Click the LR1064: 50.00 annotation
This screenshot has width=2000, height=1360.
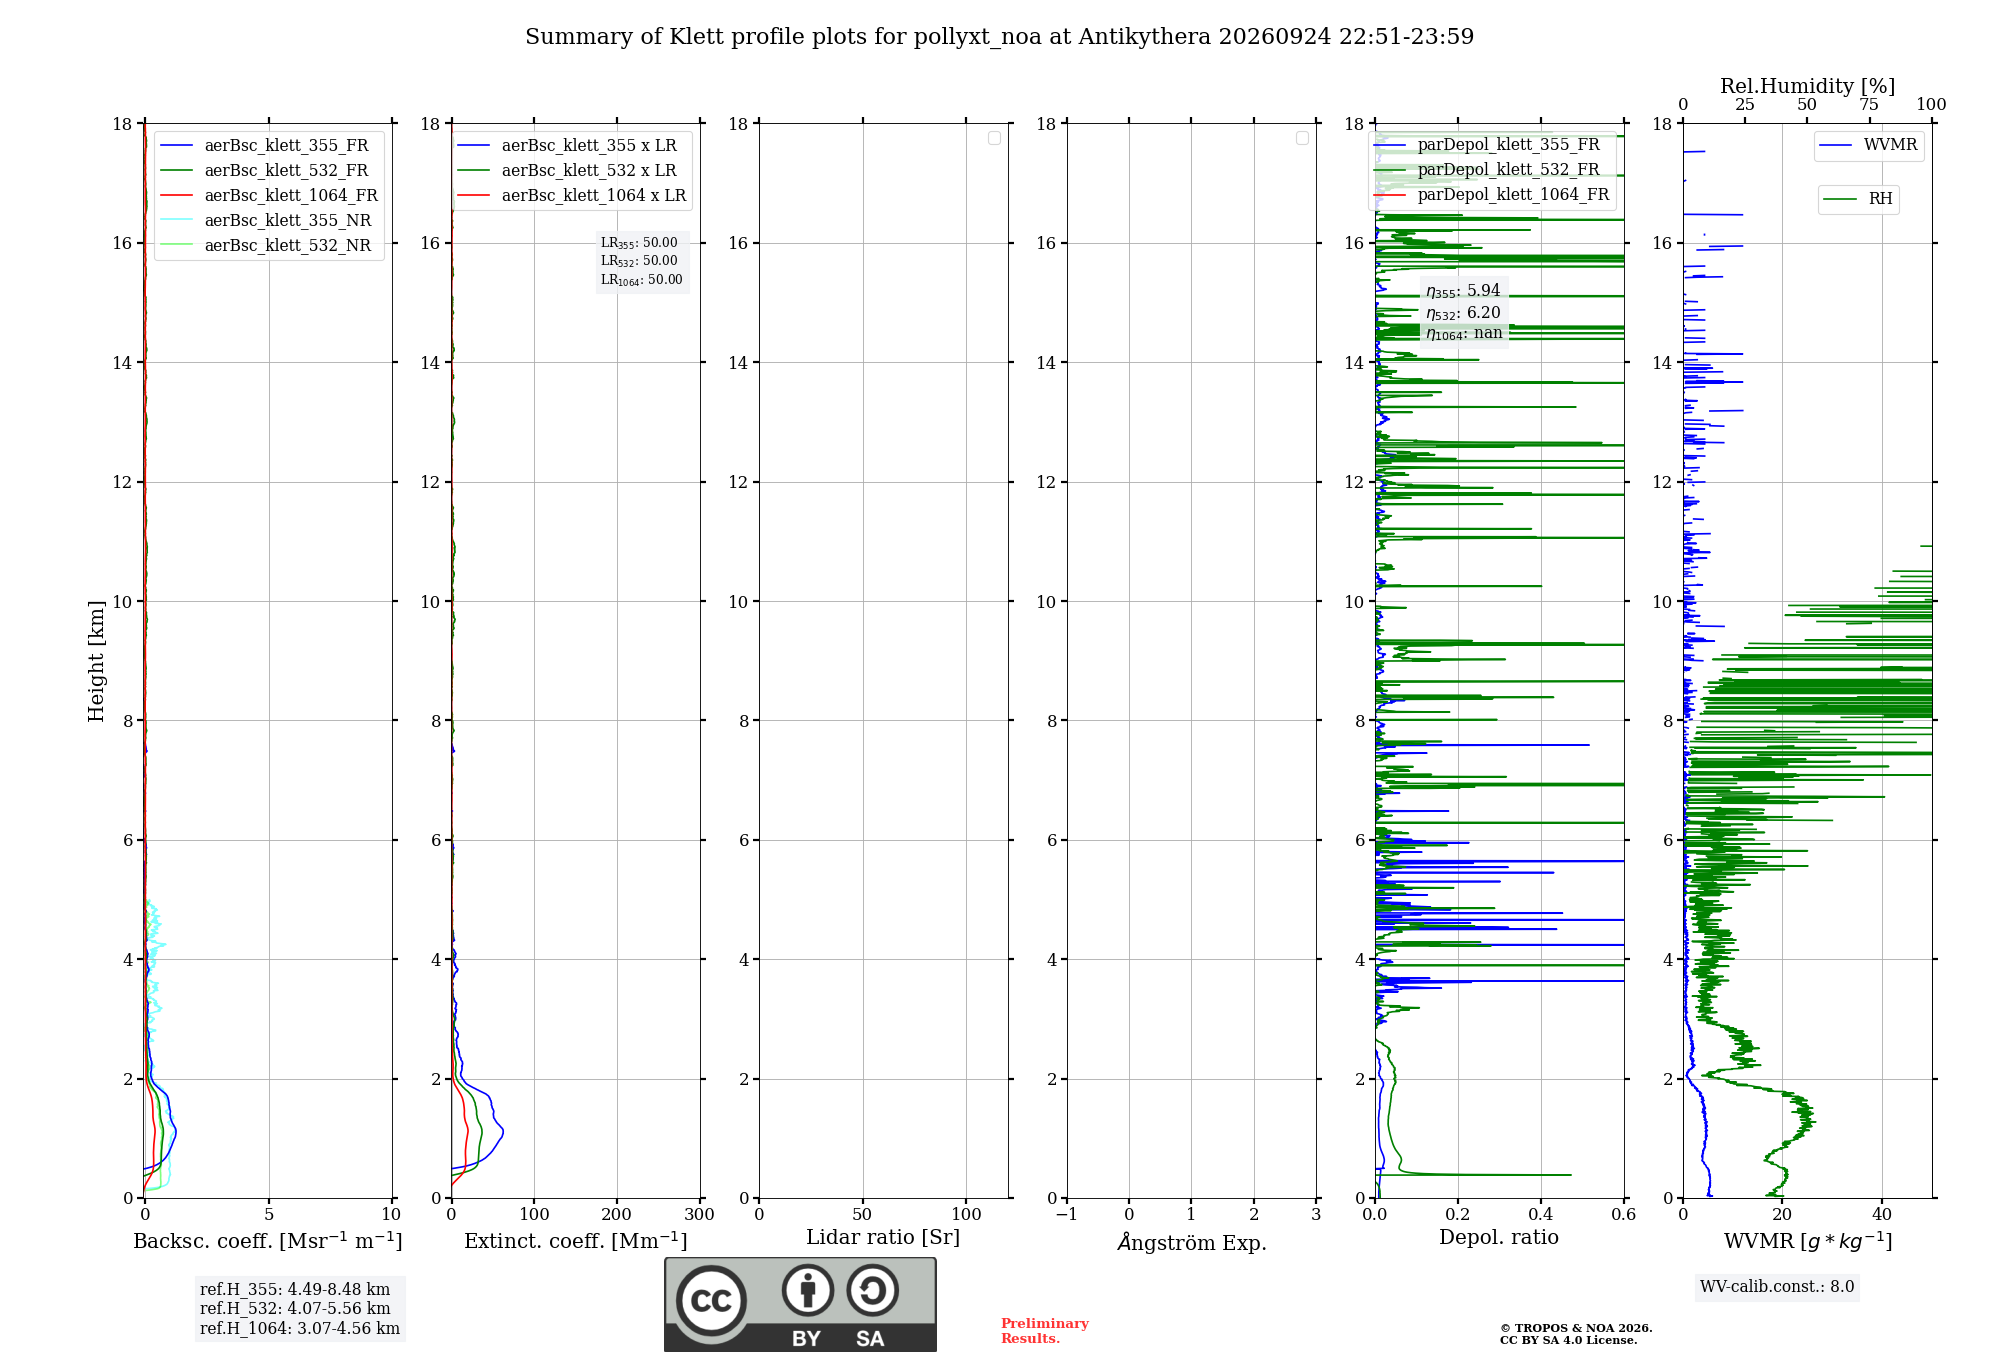pyautogui.click(x=642, y=280)
